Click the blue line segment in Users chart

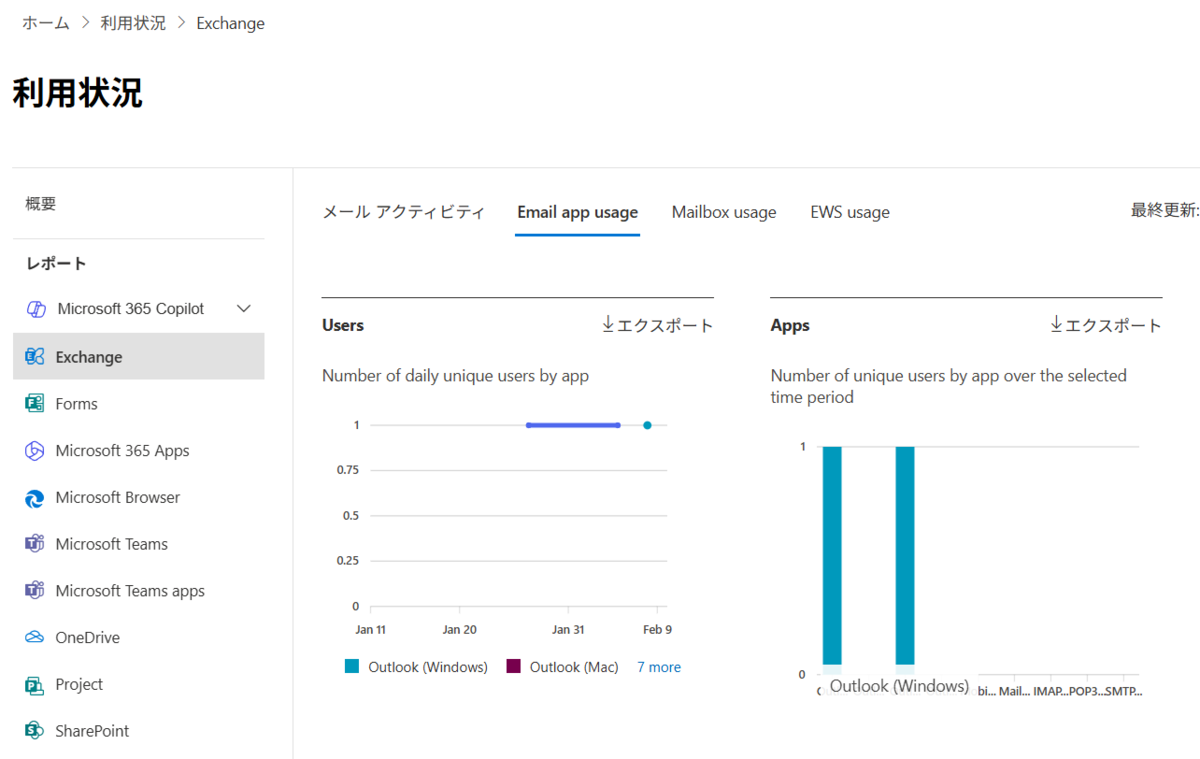click(573, 425)
